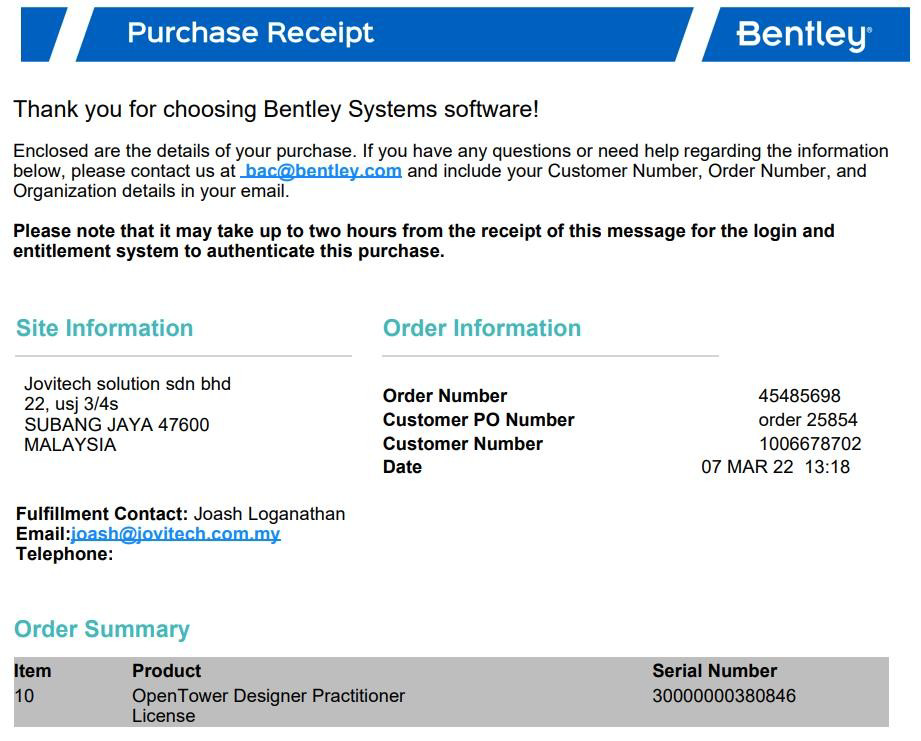Screen dimensions: 921x741
Task: Select the Order Information heading
Action: tap(481, 328)
